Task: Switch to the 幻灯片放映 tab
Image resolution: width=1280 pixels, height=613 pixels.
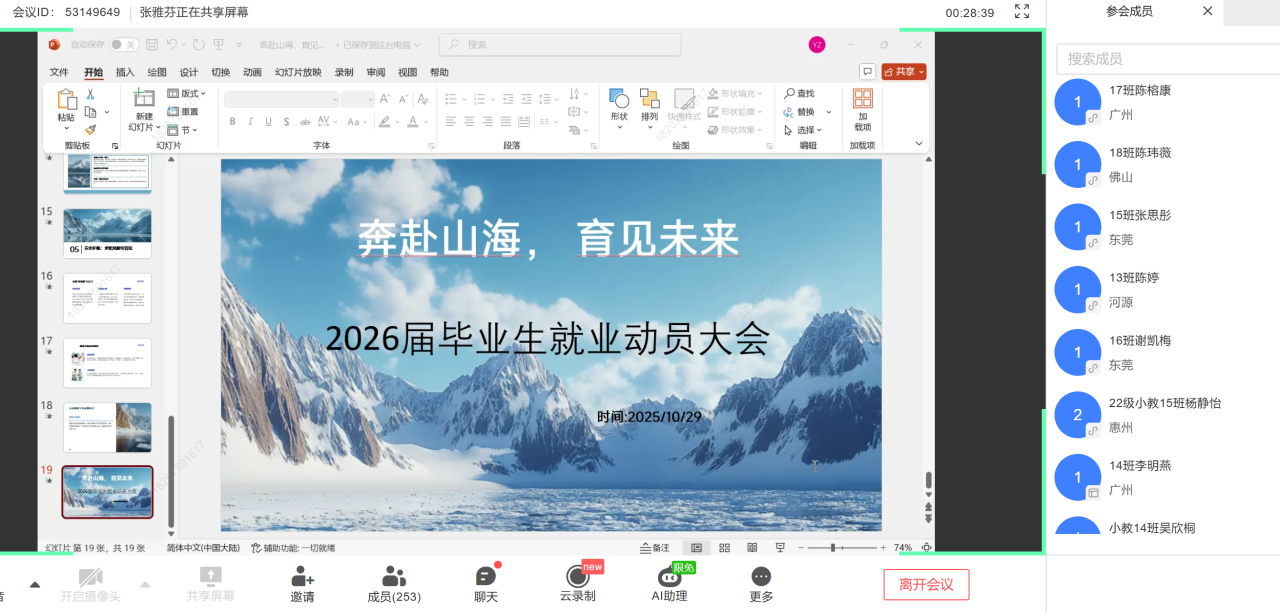Action: coord(298,72)
